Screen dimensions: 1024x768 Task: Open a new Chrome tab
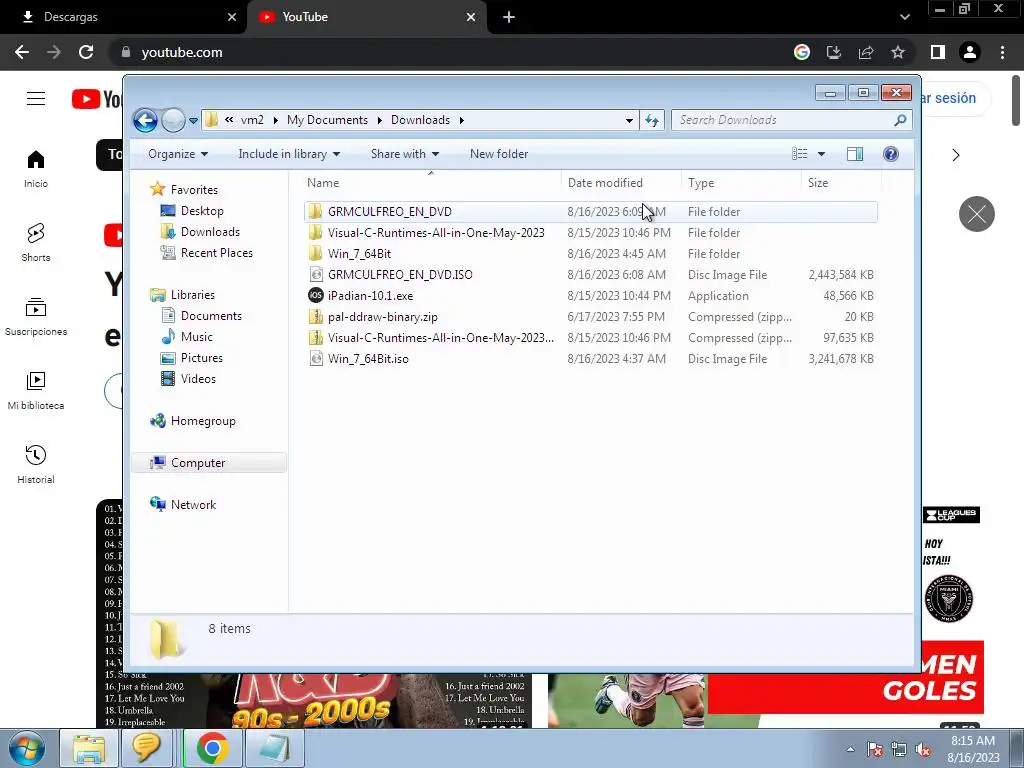coord(509,17)
